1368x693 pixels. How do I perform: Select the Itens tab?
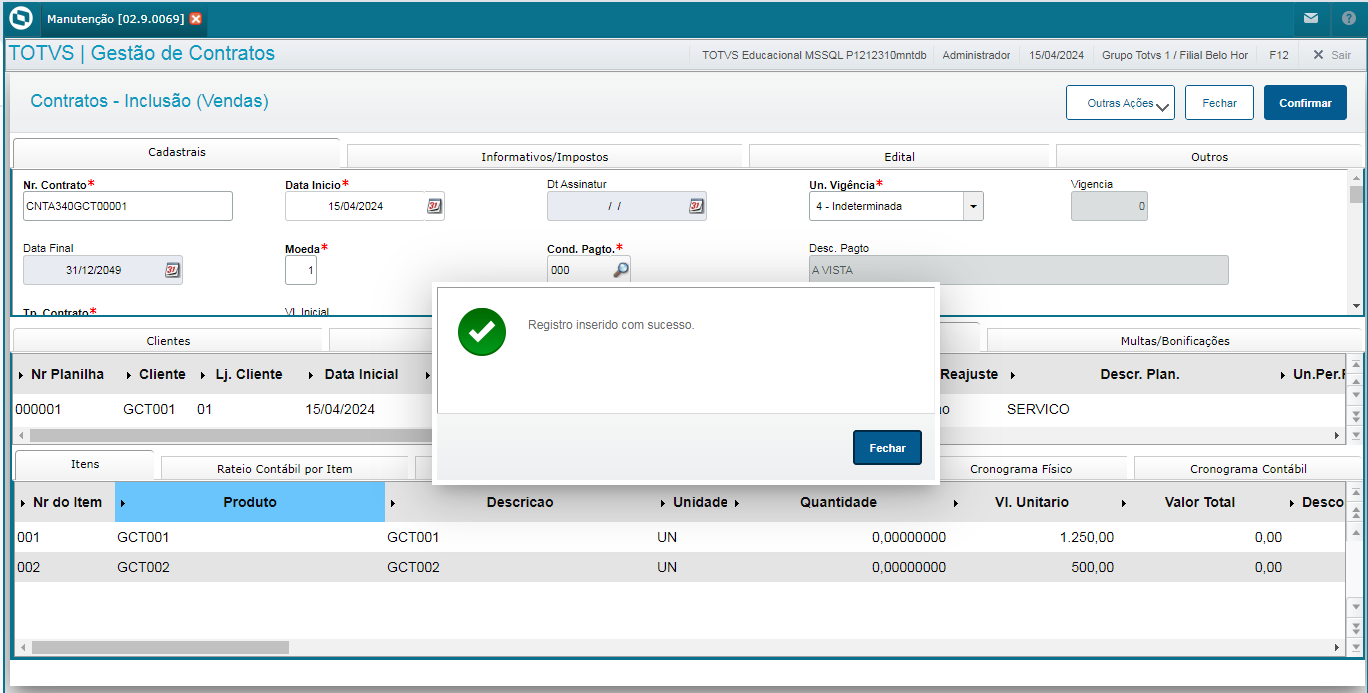85,465
